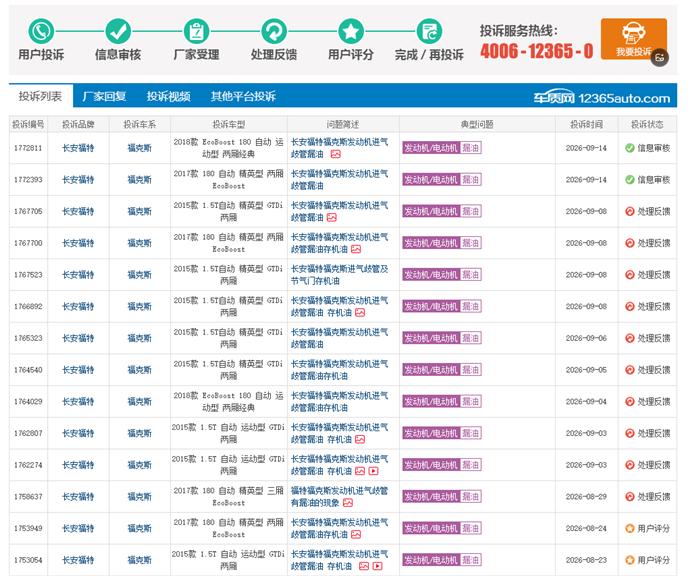The image size is (700, 576).
Task: Open image icon on complaint 1772811
Action: (x=336, y=154)
